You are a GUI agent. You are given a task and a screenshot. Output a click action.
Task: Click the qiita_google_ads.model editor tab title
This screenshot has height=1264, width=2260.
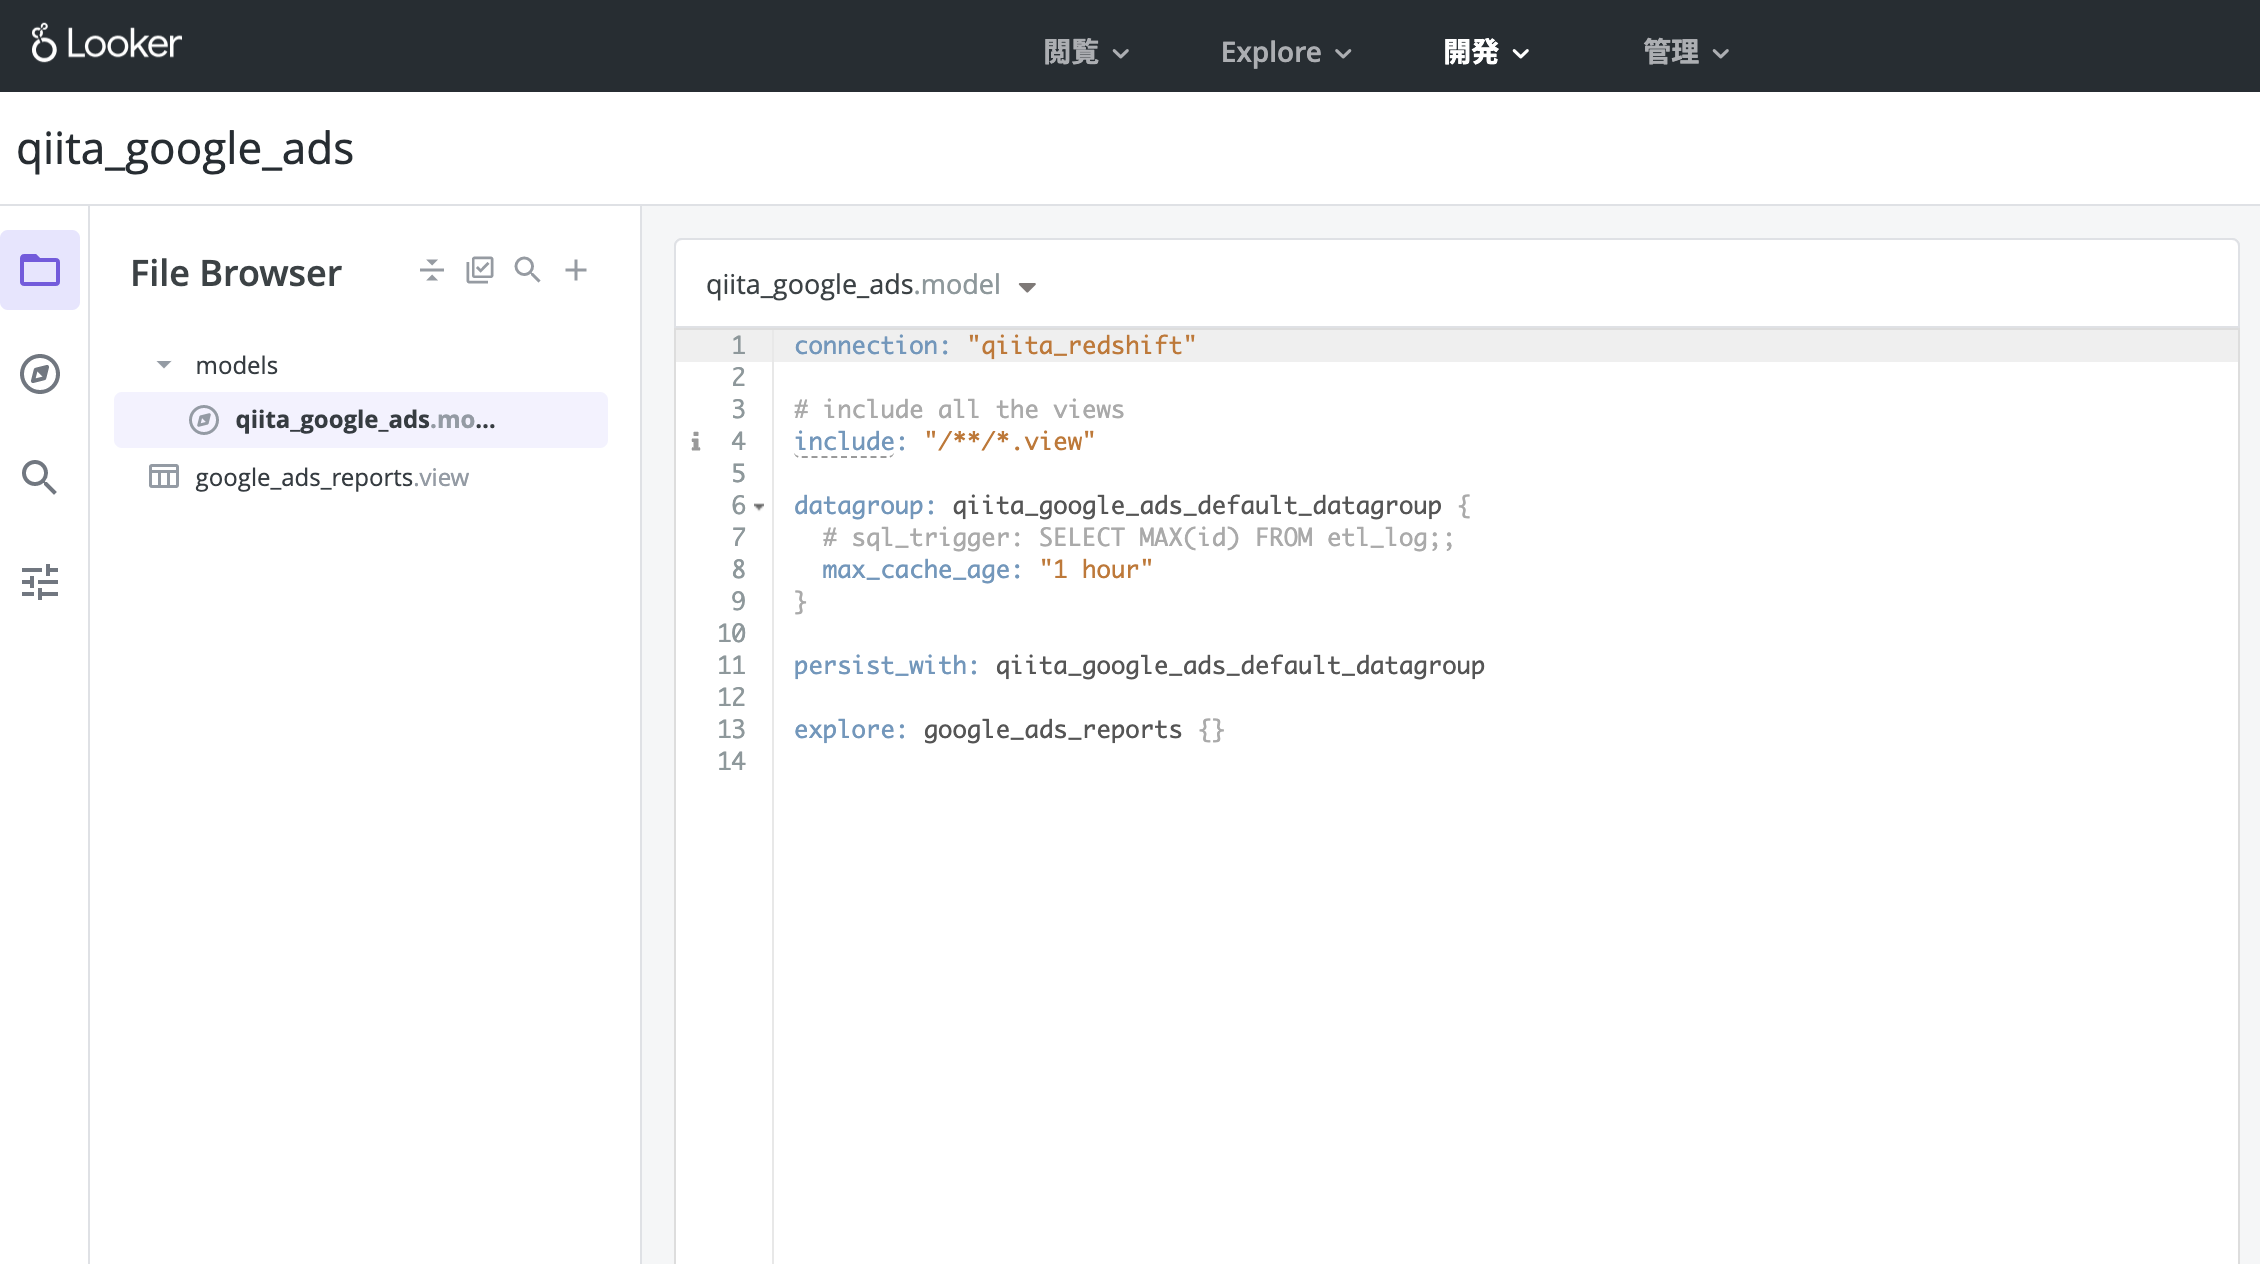pos(853,285)
